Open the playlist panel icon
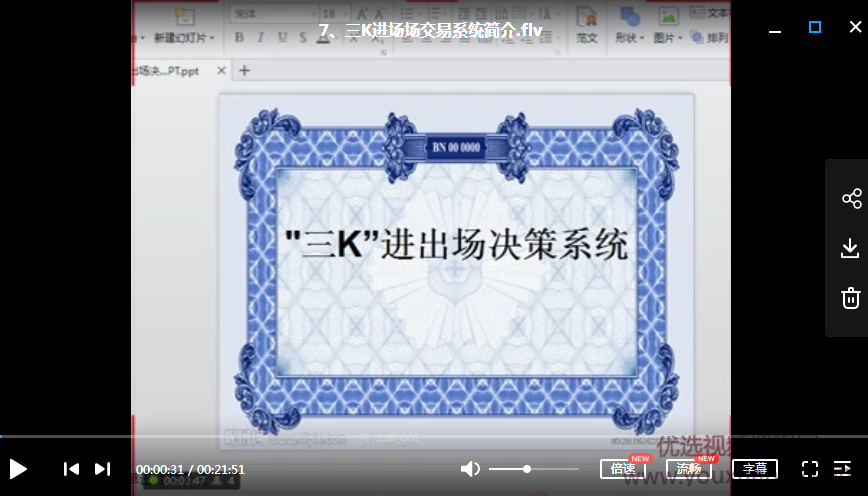The height and width of the screenshot is (496, 868). point(842,469)
